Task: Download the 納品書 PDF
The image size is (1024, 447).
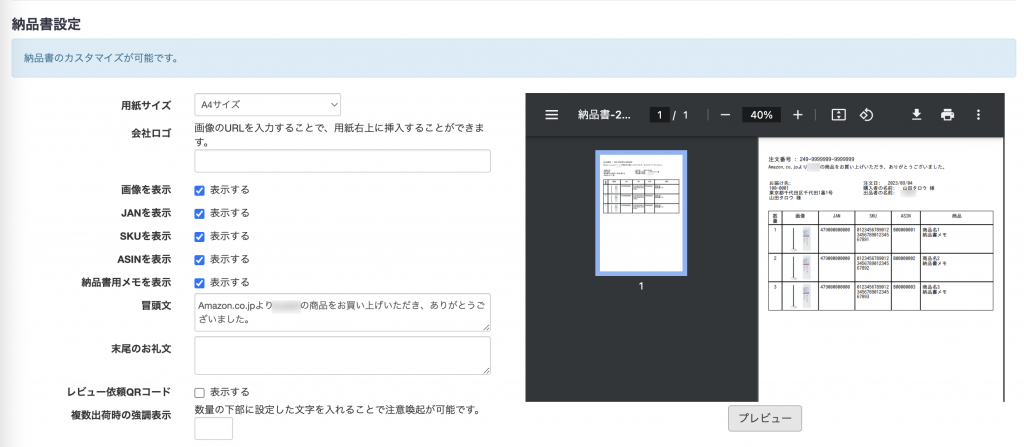Action: 916,115
